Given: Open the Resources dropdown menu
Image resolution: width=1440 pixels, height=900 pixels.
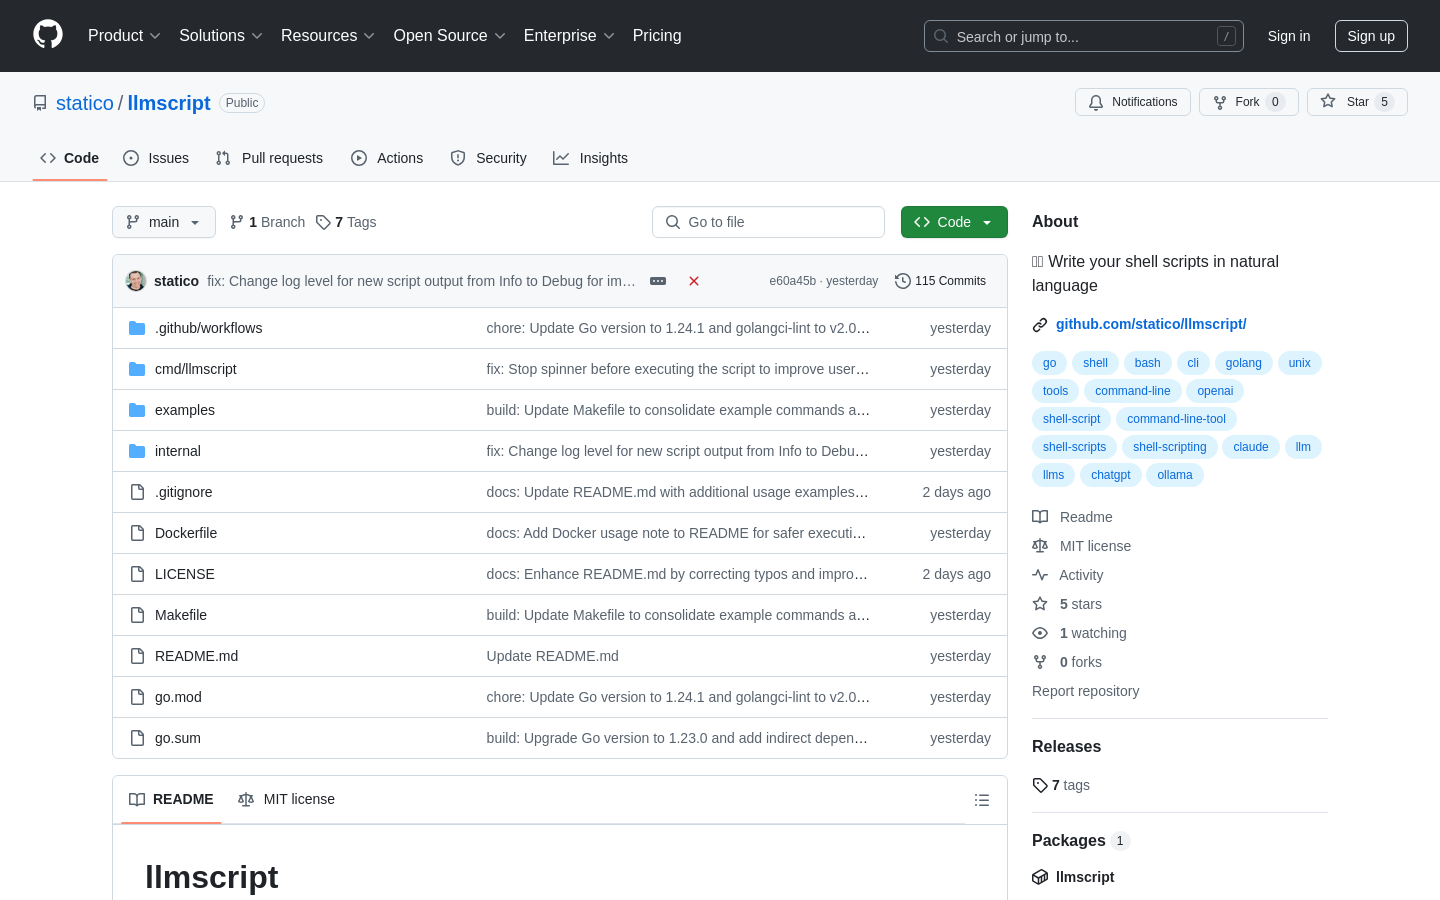Looking at the screenshot, I should 328,36.
